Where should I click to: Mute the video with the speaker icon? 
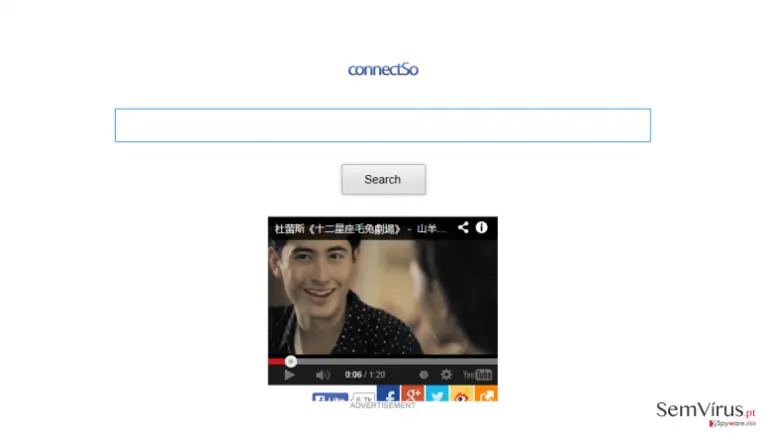(x=322, y=375)
